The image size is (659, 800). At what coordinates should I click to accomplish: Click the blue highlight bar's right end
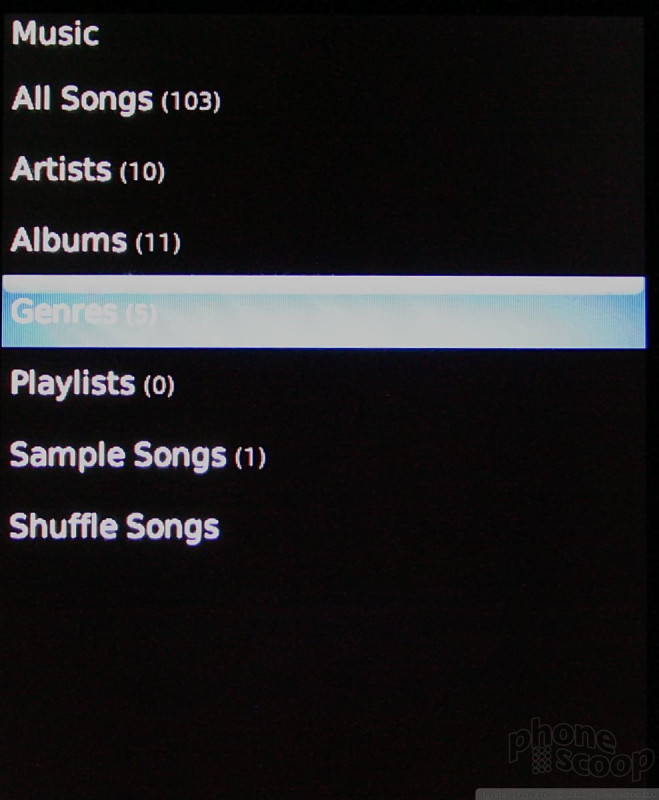click(630, 312)
